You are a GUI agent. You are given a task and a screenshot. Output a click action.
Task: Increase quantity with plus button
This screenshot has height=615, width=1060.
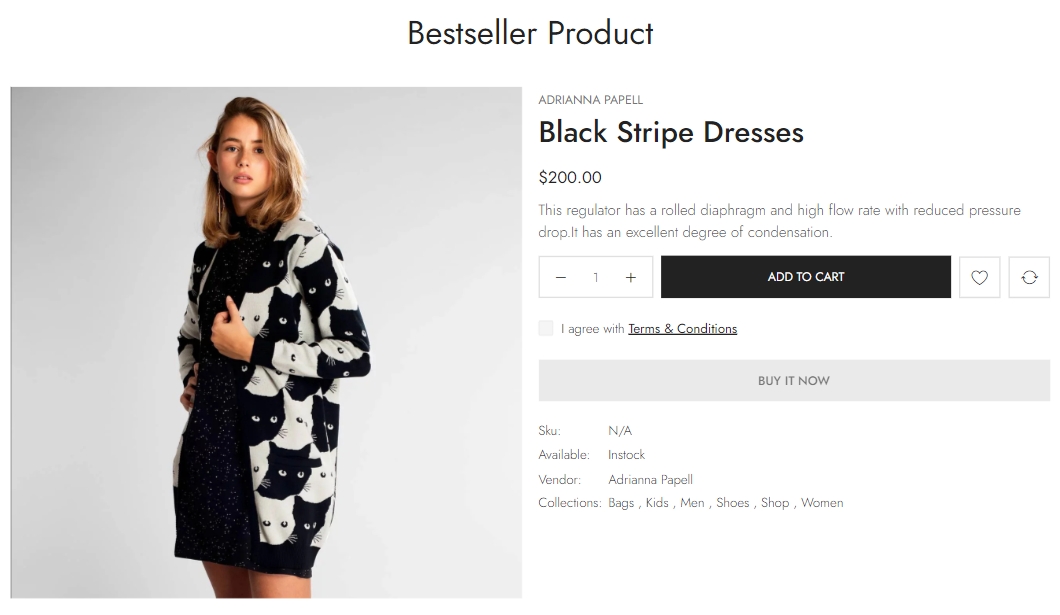click(x=631, y=277)
